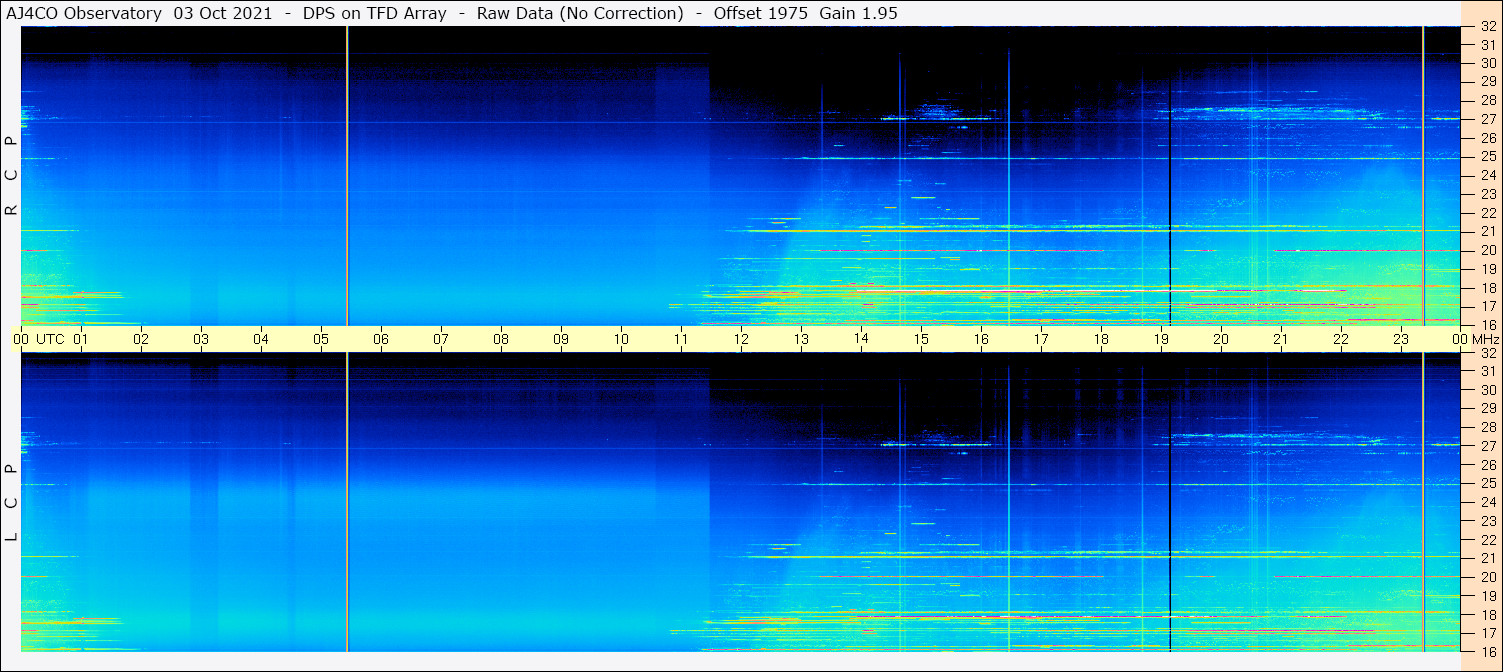This screenshot has height=672, width=1503.
Task: Click the "32" MHz tick of RCP panel
Action: pyautogui.click(x=1488, y=27)
